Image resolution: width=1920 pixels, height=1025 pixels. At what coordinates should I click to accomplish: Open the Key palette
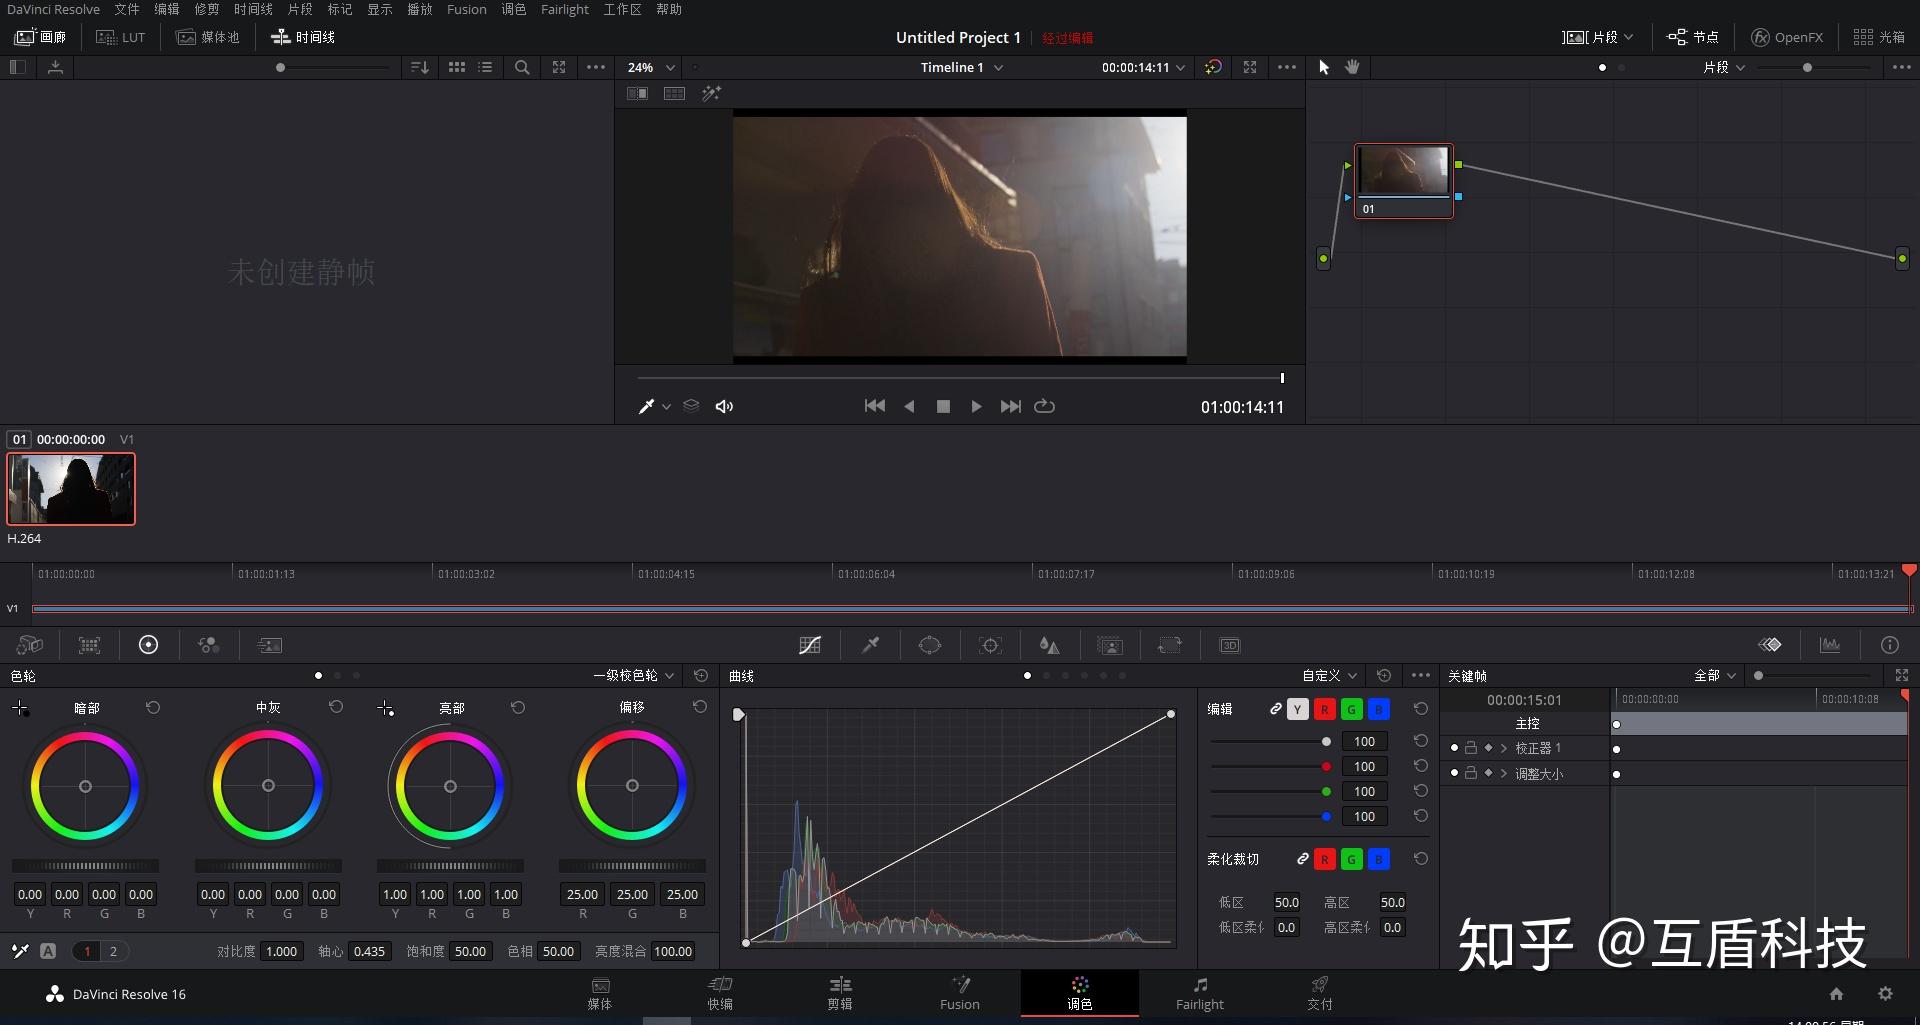(1110, 645)
